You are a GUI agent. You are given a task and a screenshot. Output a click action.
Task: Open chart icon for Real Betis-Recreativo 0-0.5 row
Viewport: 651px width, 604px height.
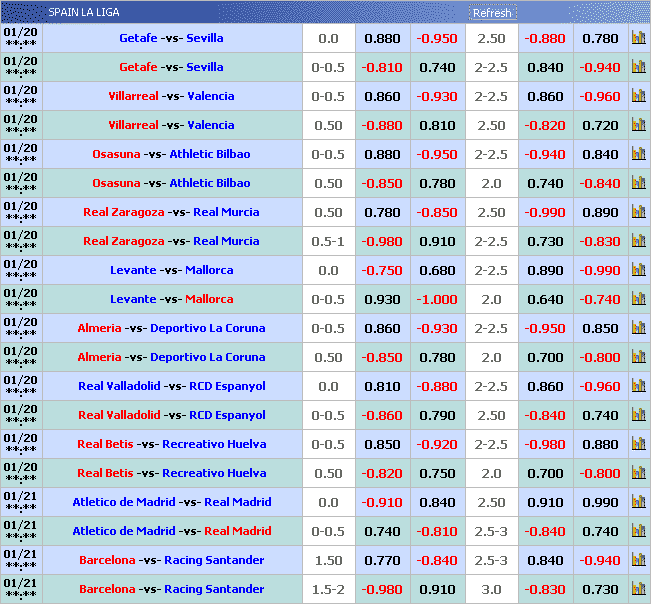tap(638, 444)
